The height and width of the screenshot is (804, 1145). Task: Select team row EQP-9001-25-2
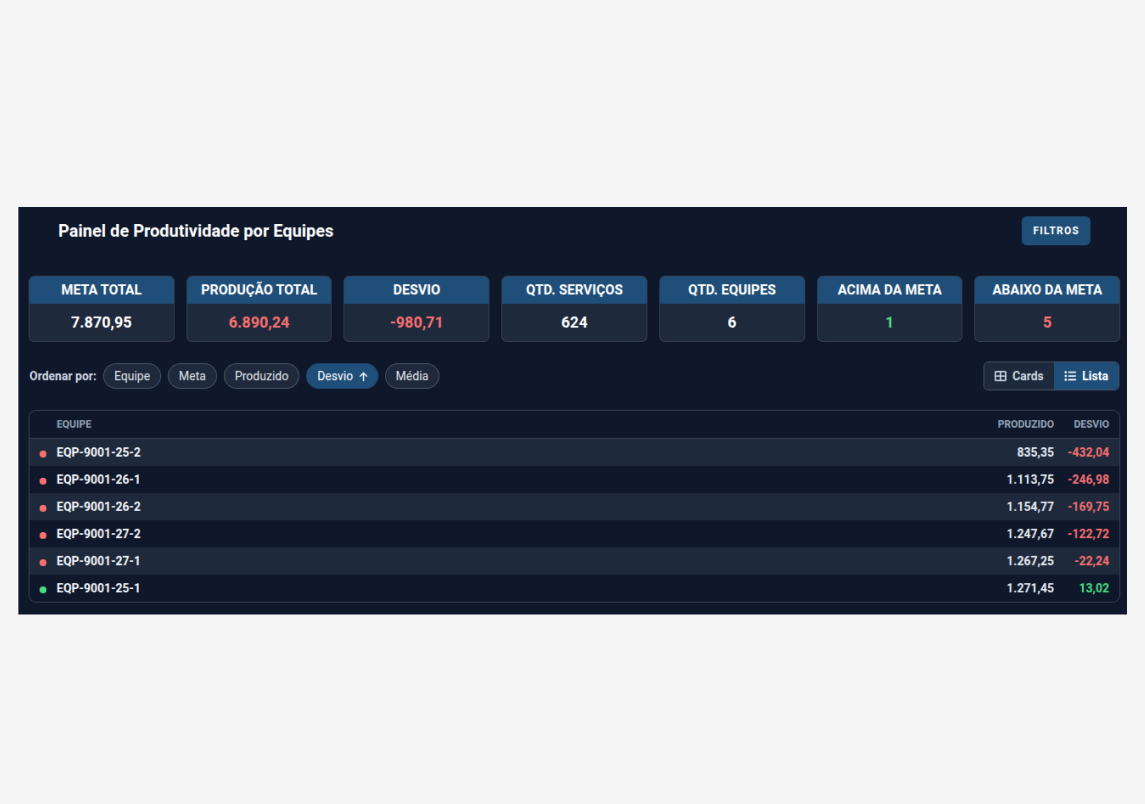(574, 453)
